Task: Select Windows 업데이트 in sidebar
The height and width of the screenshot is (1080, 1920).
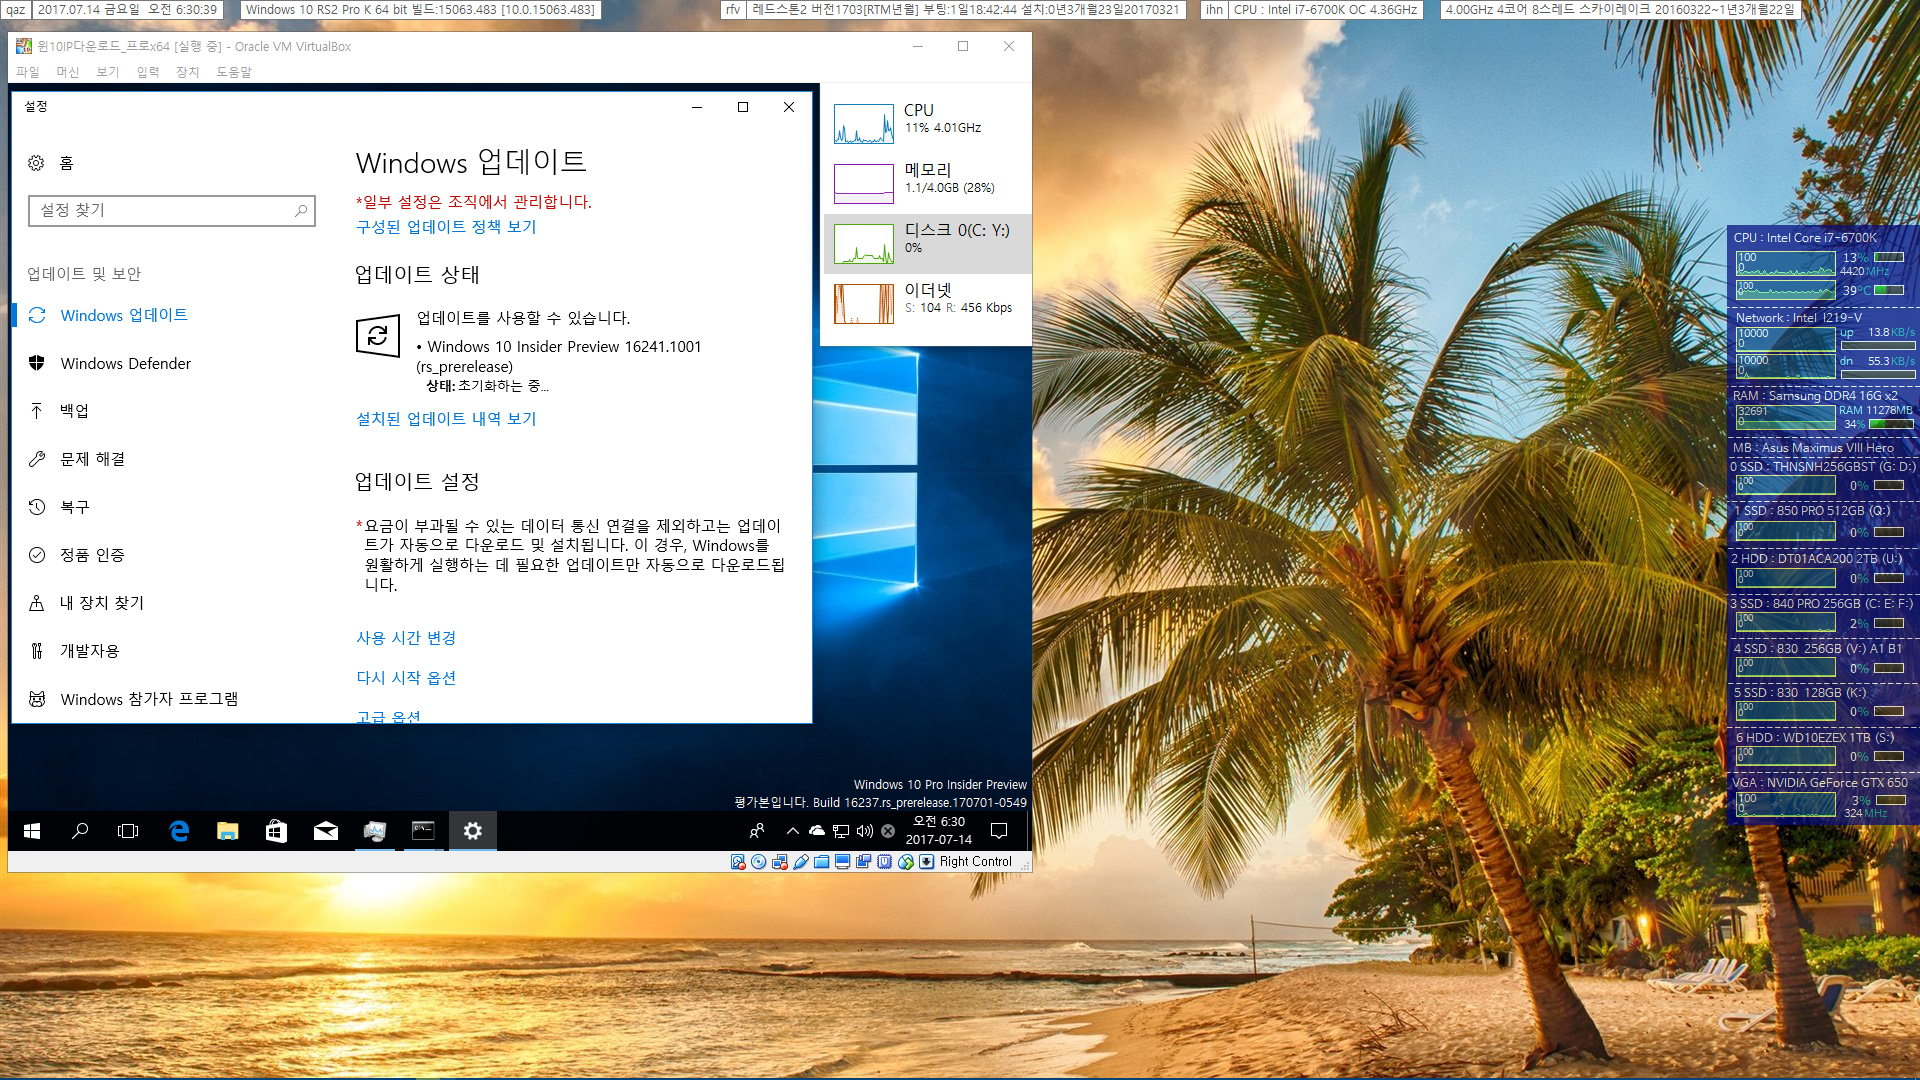Action: (x=124, y=316)
